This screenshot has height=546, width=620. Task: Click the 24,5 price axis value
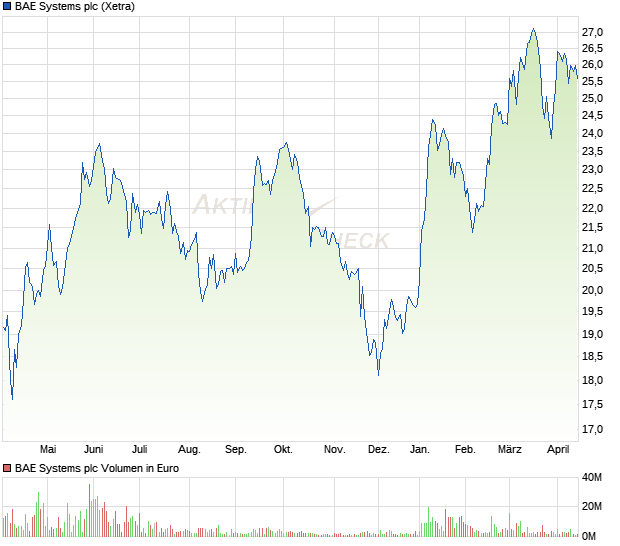592,116
